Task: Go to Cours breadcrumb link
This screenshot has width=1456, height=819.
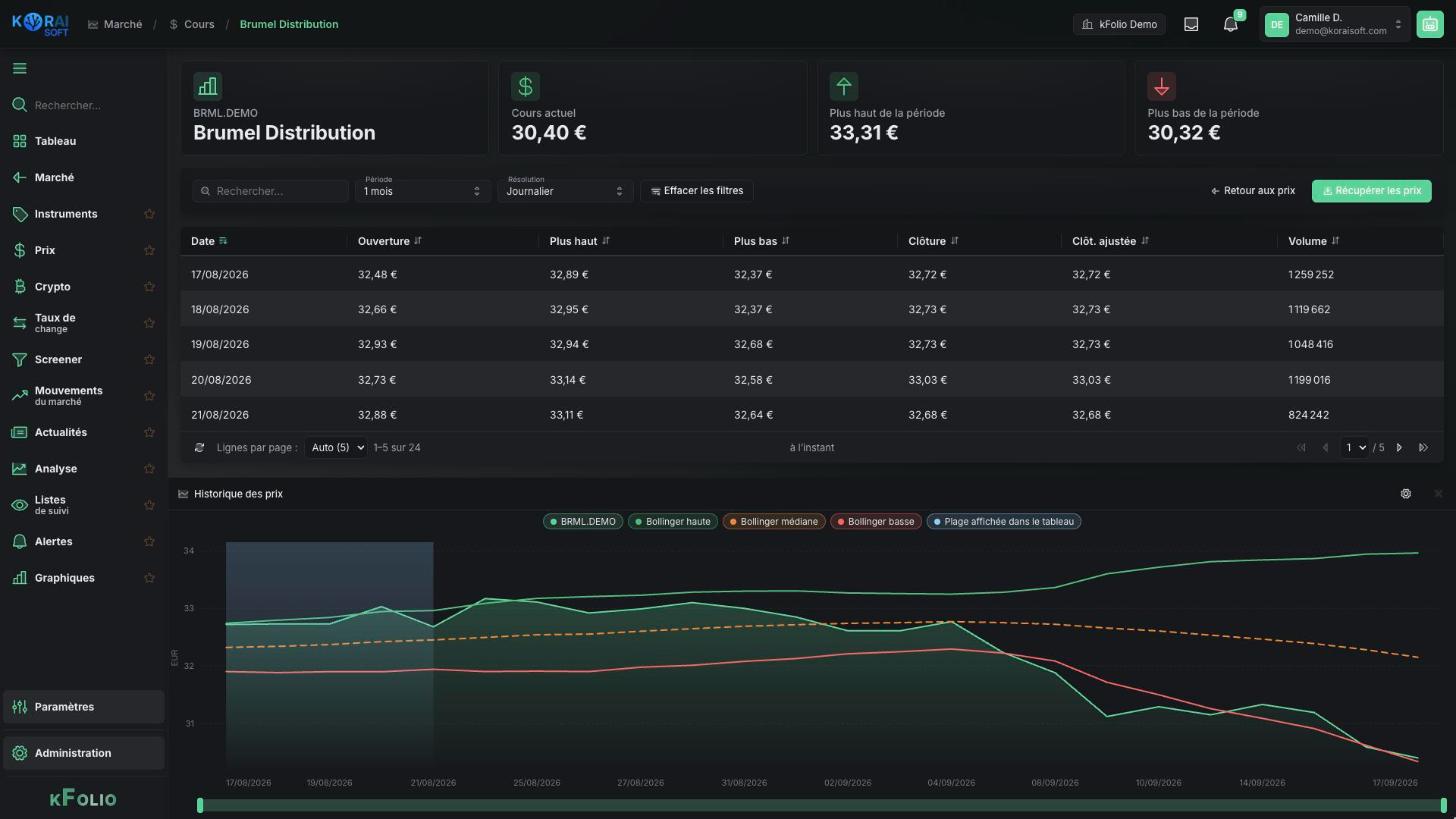Action: coord(191,24)
